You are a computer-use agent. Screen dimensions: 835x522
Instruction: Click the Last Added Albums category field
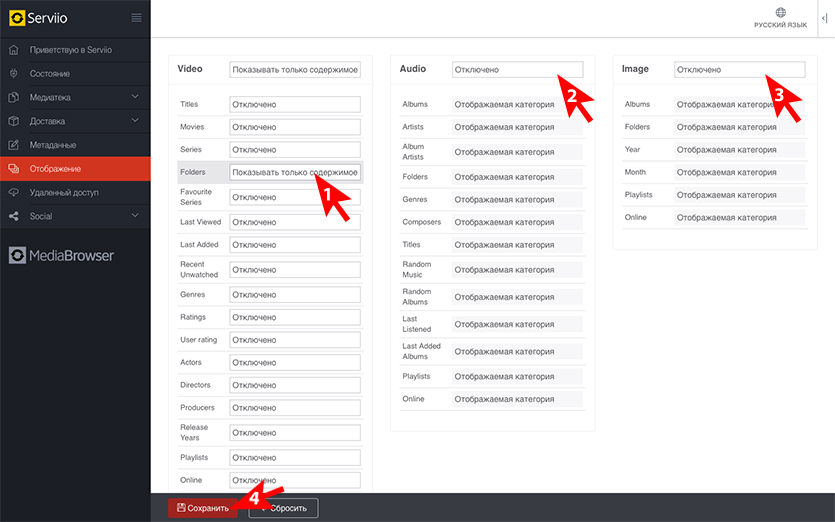click(x=517, y=352)
